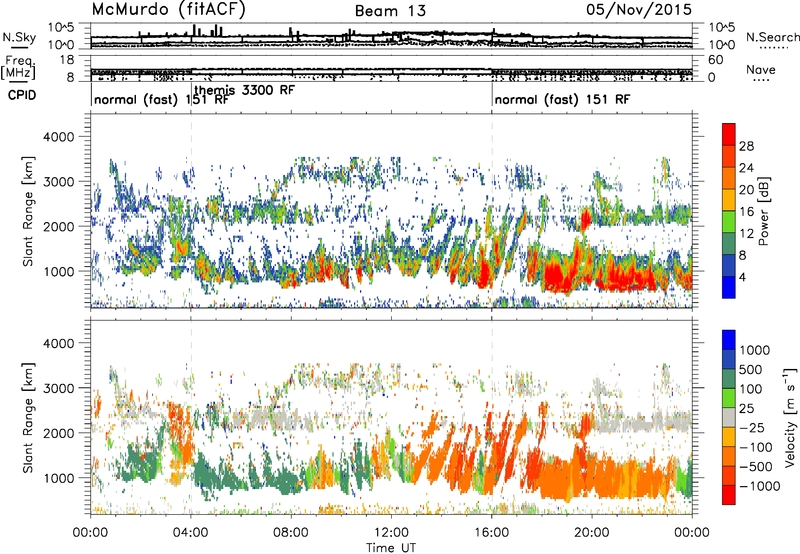Click the 'CPID' row label
This screenshot has width=800, height=554.
tap(22, 95)
